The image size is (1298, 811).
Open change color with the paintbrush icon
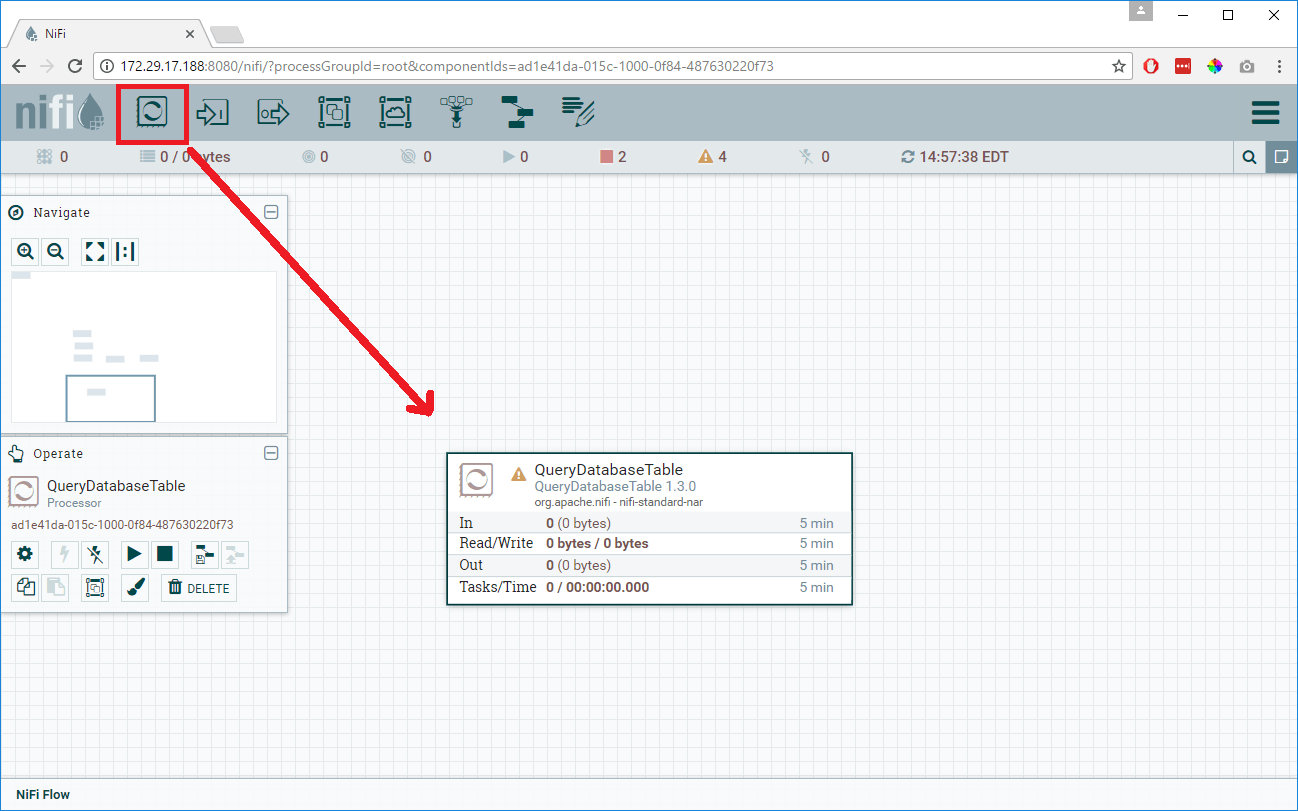tap(135, 588)
